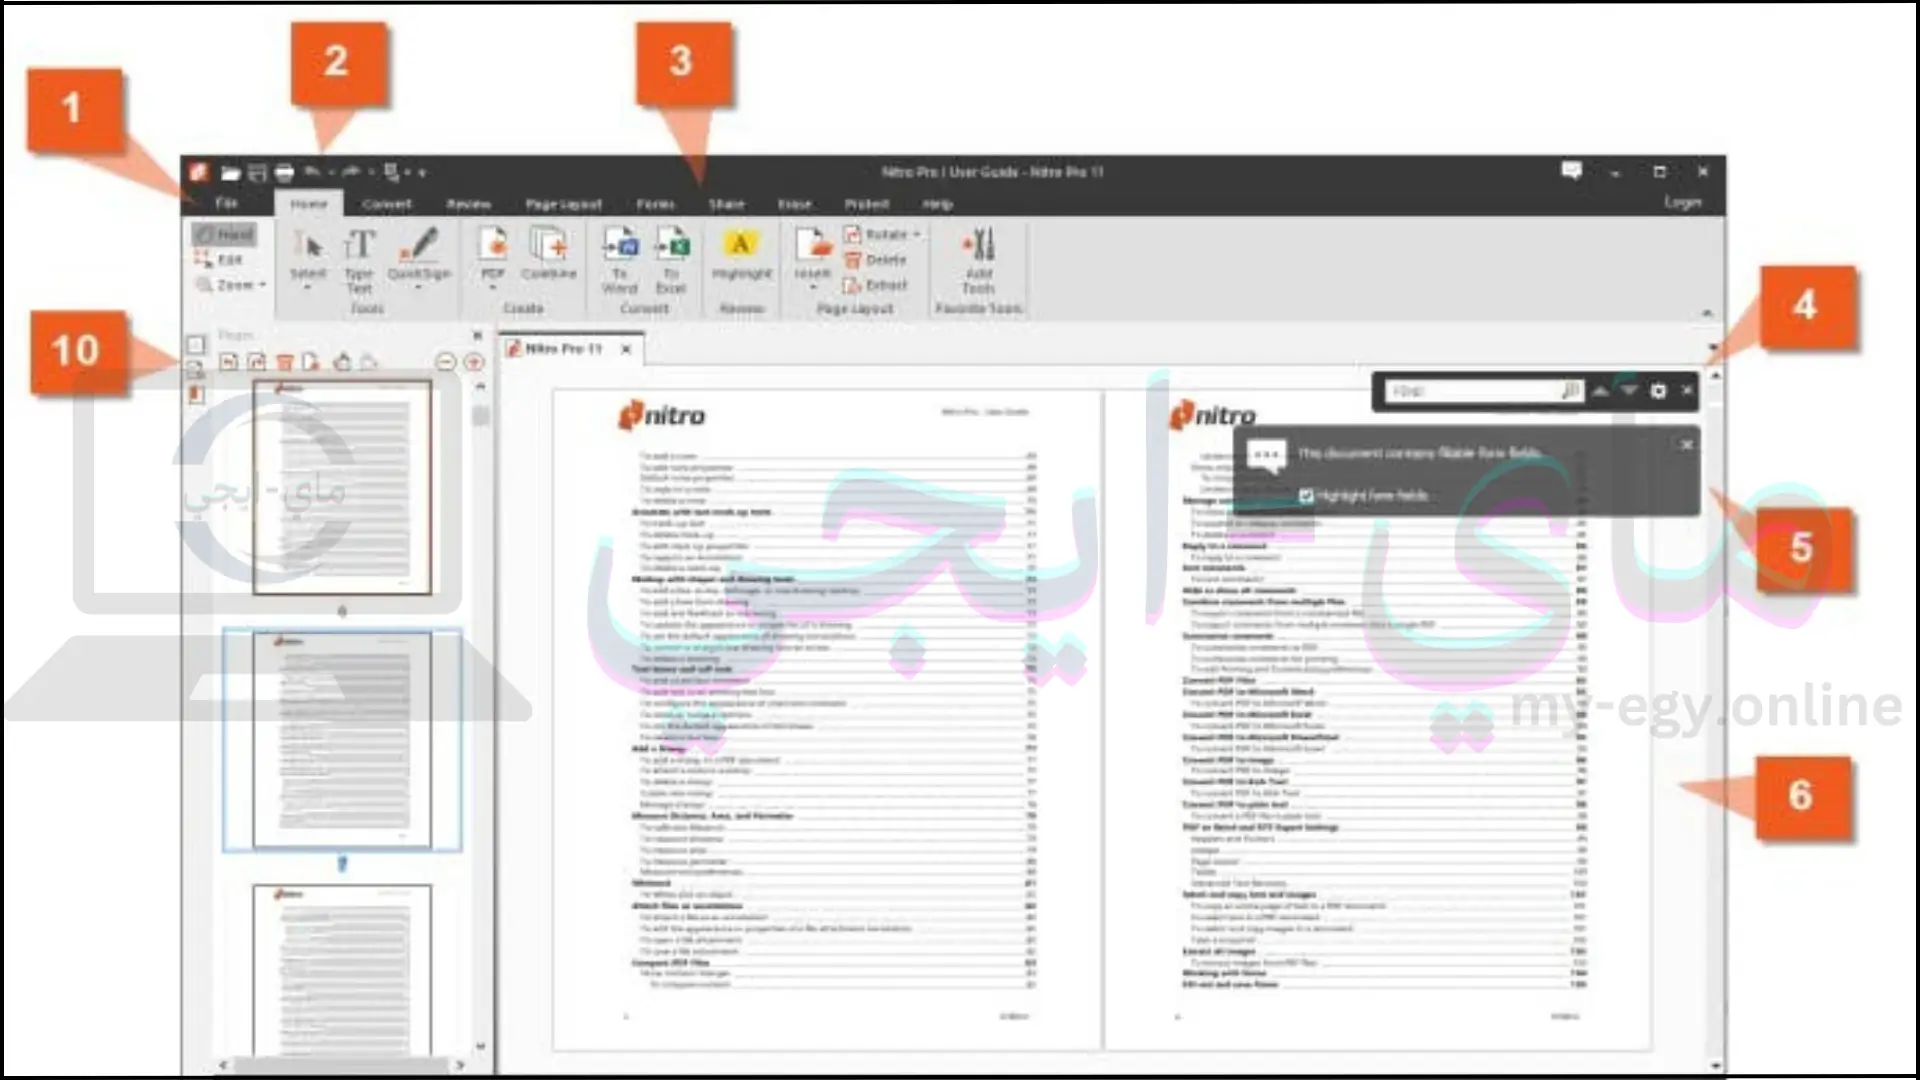The width and height of the screenshot is (1920, 1080).
Task: Start the QuickSign tool
Action: click(419, 257)
